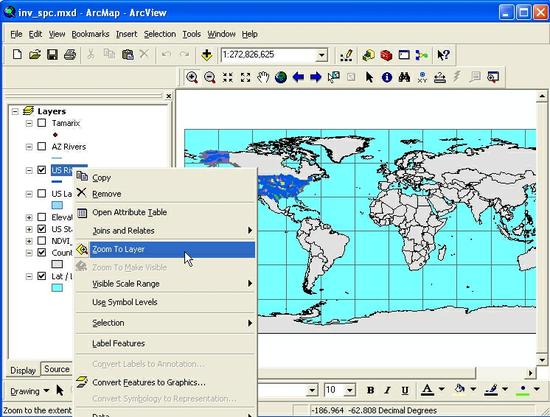The width and height of the screenshot is (550, 417).
Task: Open the Find binoculars tool
Action: pyautogui.click(x=404, y=77)
